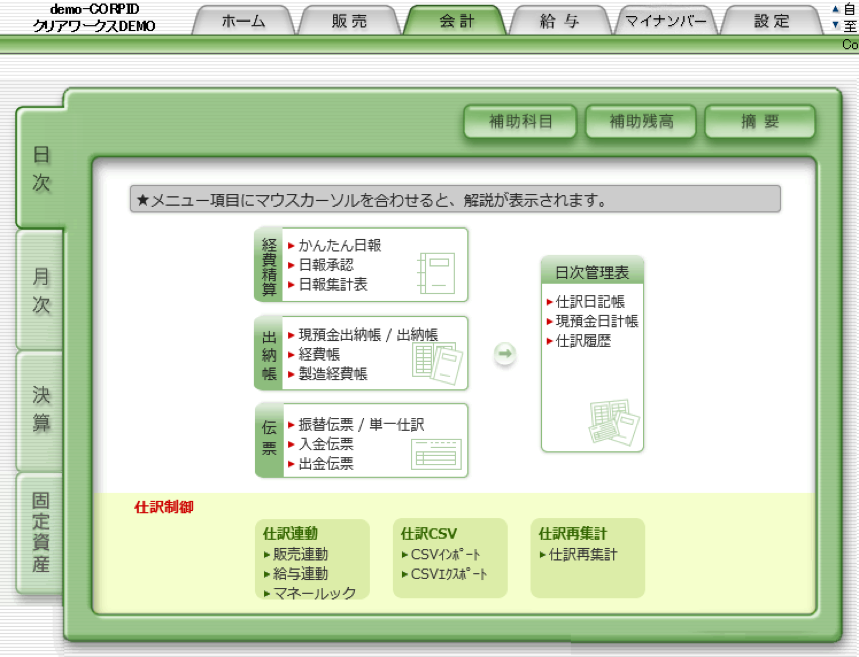Go to the マイナンバー tab

(x=665, y=21)
